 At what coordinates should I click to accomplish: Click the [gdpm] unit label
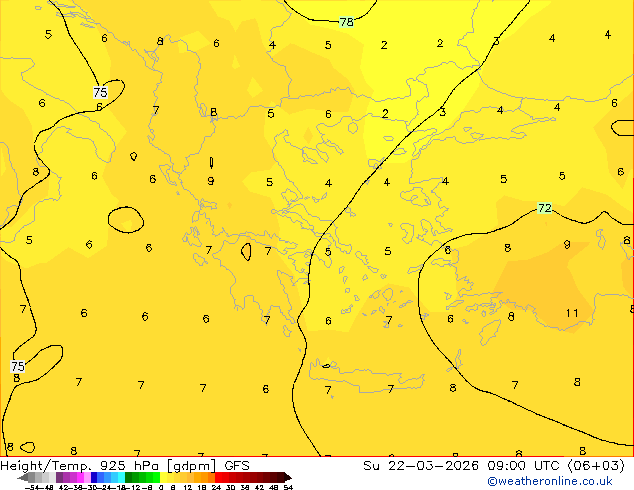point(190,466)
